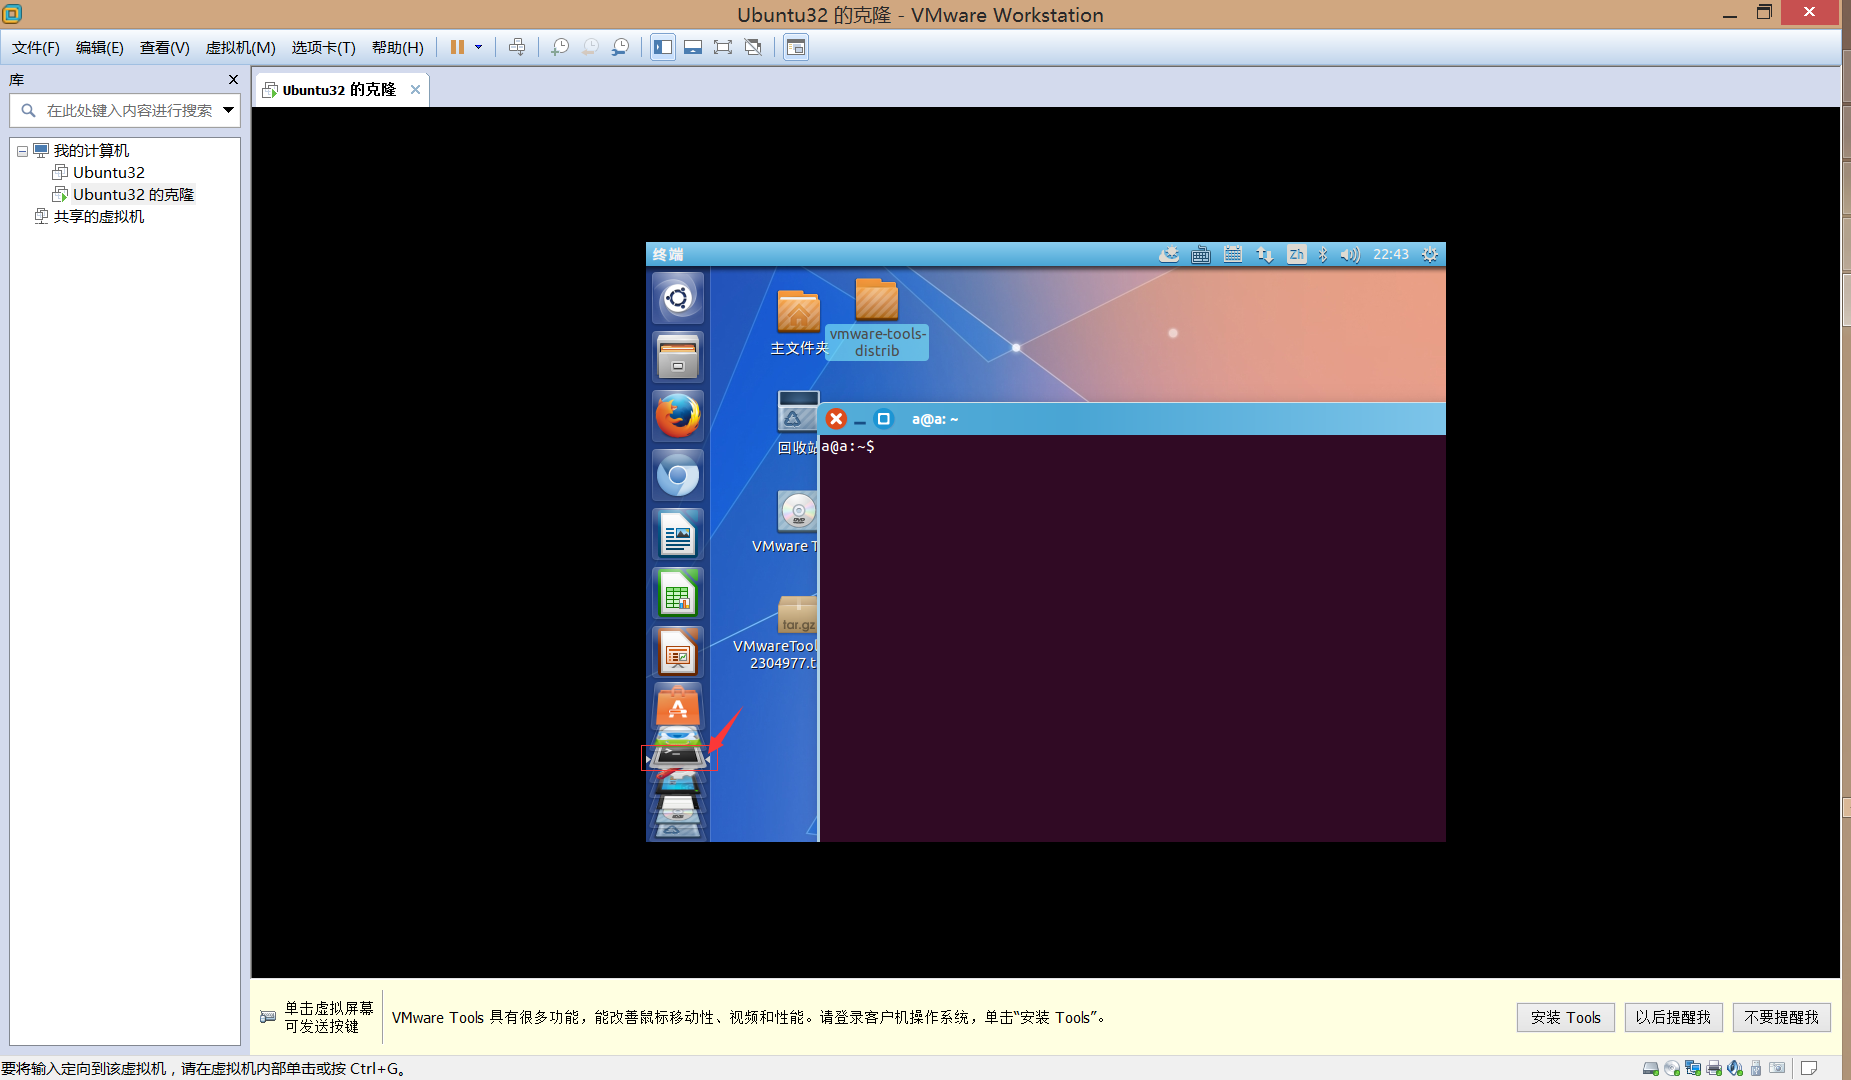Open the 查看(V) menu
The image size is (1851, 1080).
(x=165, y=48)
